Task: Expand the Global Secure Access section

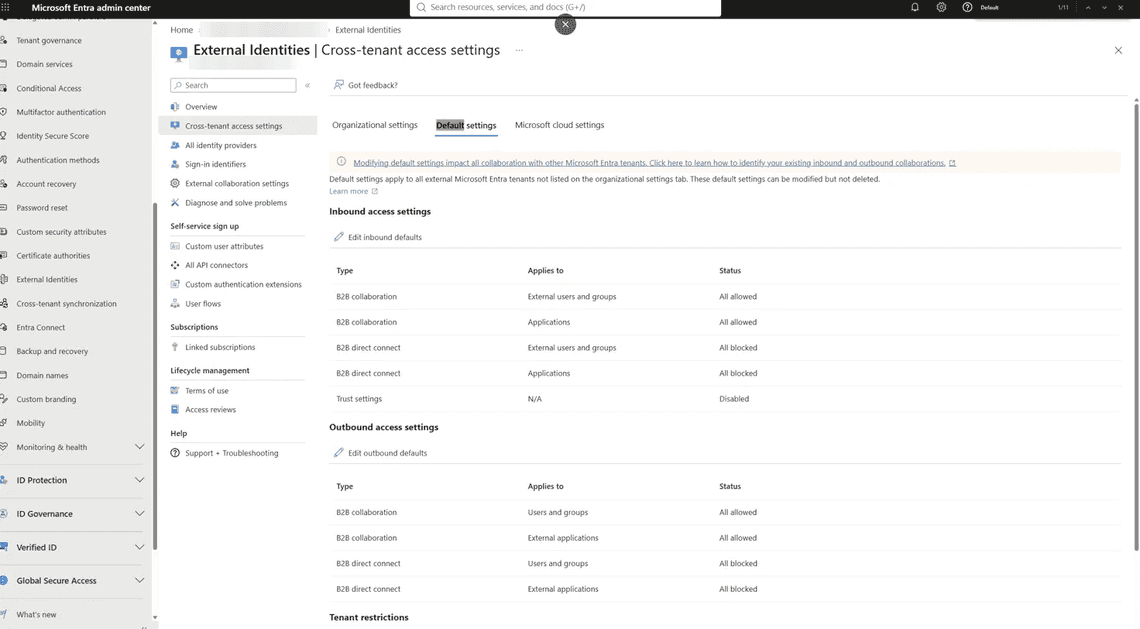Action: pyautogui.click(x=140, y=580)
